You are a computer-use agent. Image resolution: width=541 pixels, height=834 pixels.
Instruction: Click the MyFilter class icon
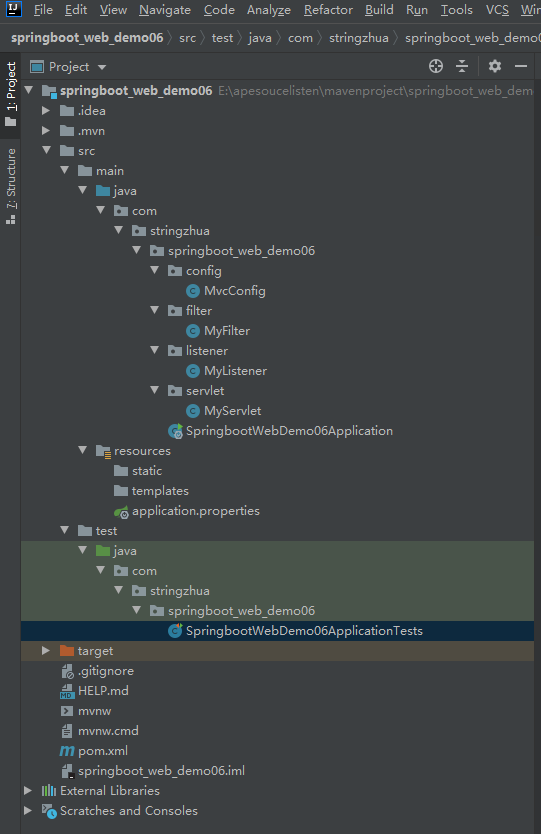[x=193, y=331]
